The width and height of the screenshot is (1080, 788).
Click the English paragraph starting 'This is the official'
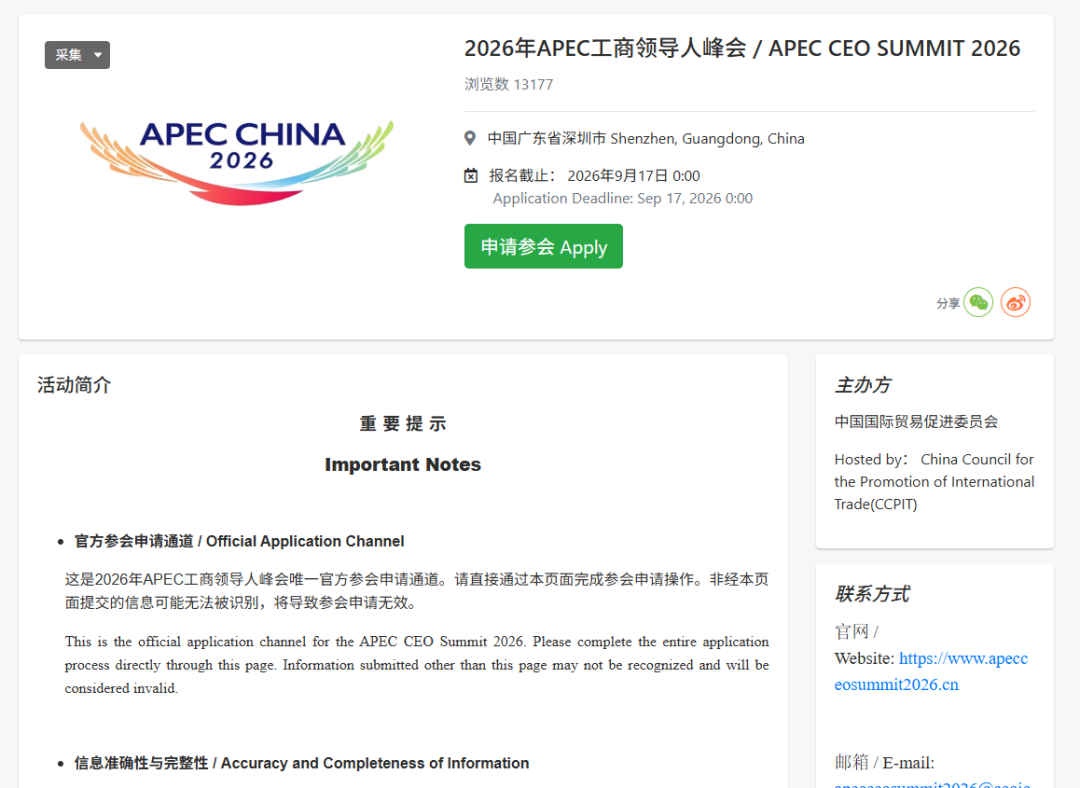417,665
